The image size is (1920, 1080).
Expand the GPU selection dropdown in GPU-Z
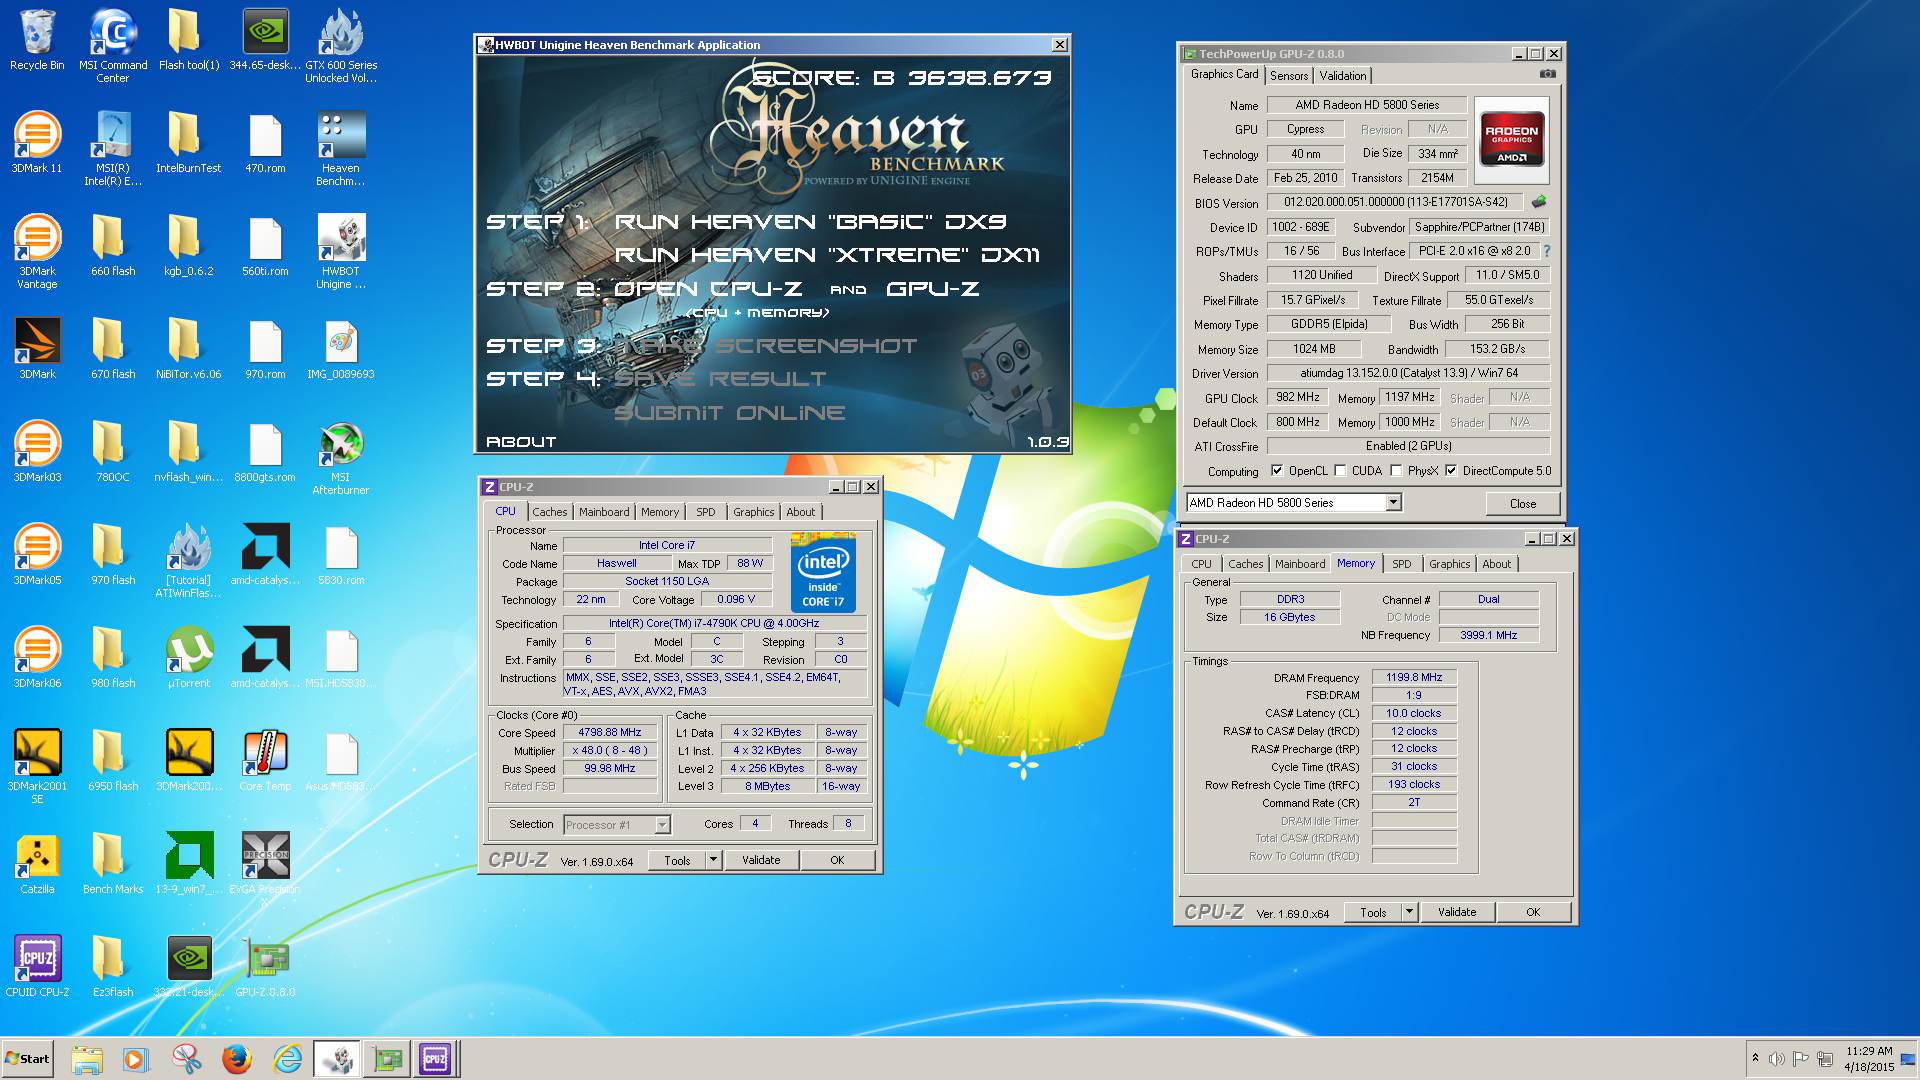(x=1393, y=503)
